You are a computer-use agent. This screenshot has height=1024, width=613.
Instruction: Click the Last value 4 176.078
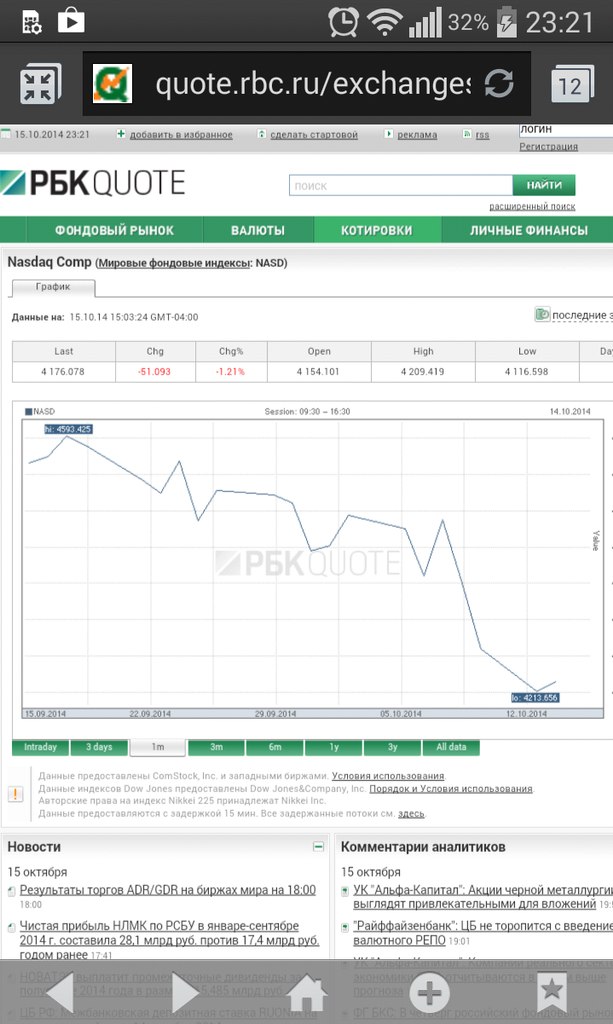tap(63, 372)
